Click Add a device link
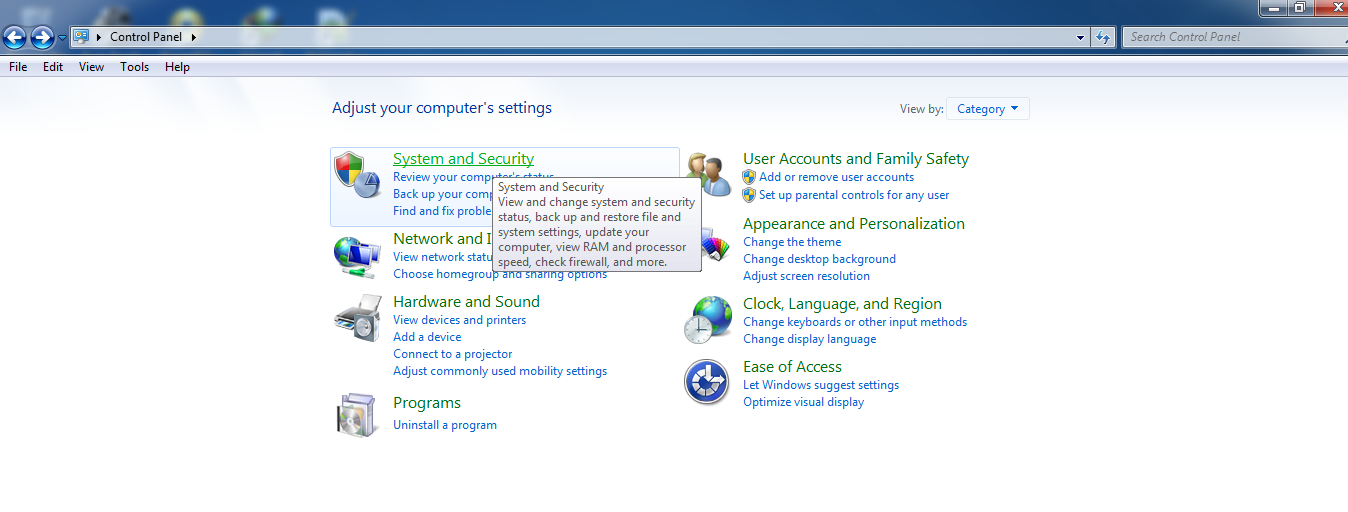This screenshot has height=512, width=1348. (x=427, y=337)
